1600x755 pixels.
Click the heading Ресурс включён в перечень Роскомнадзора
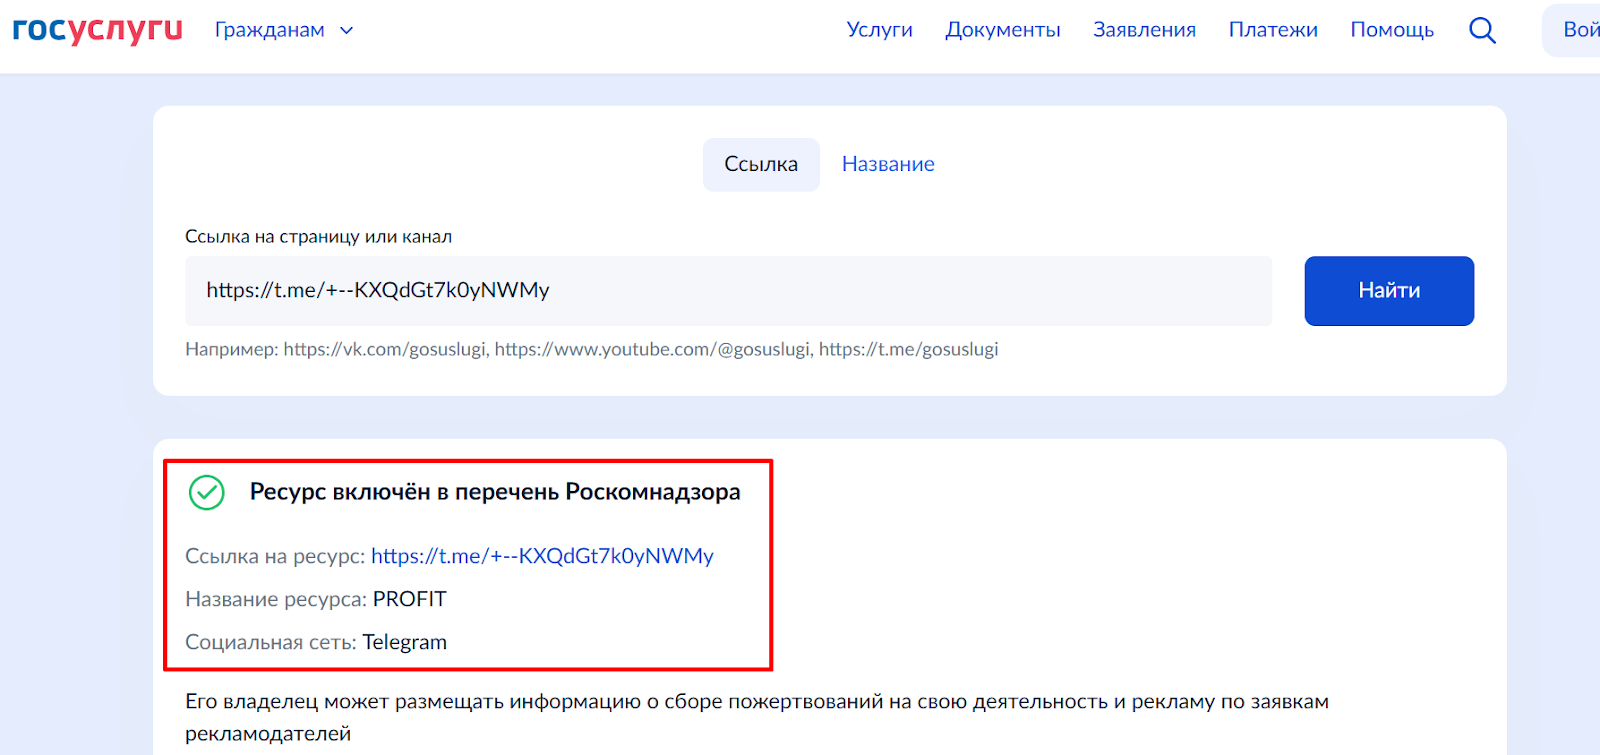[495, 492]
